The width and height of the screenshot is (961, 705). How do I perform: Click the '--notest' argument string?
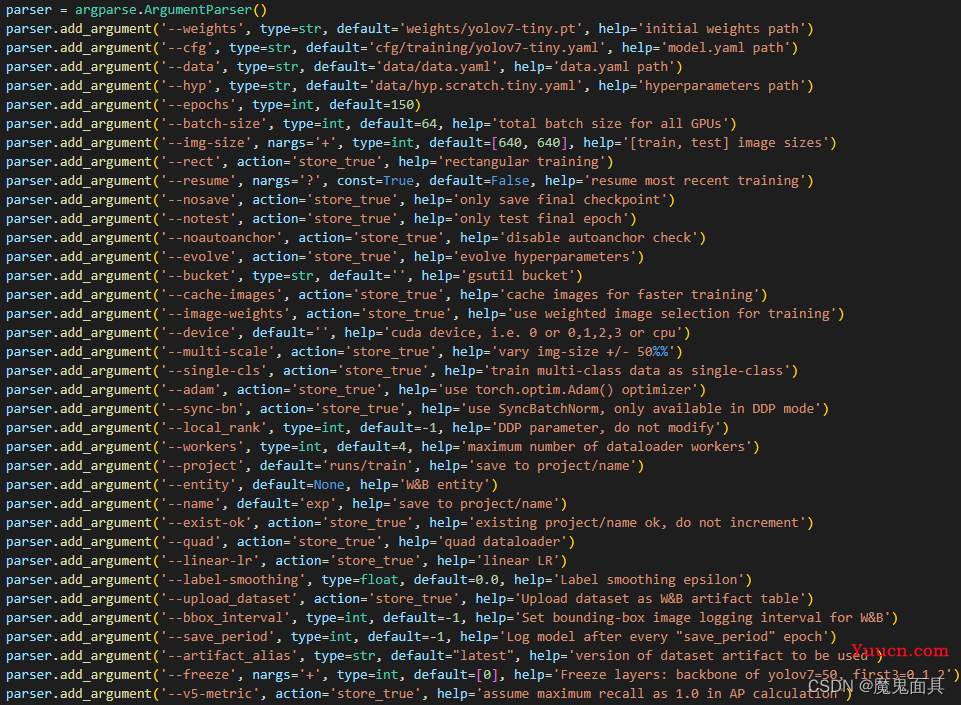(199, 219)
